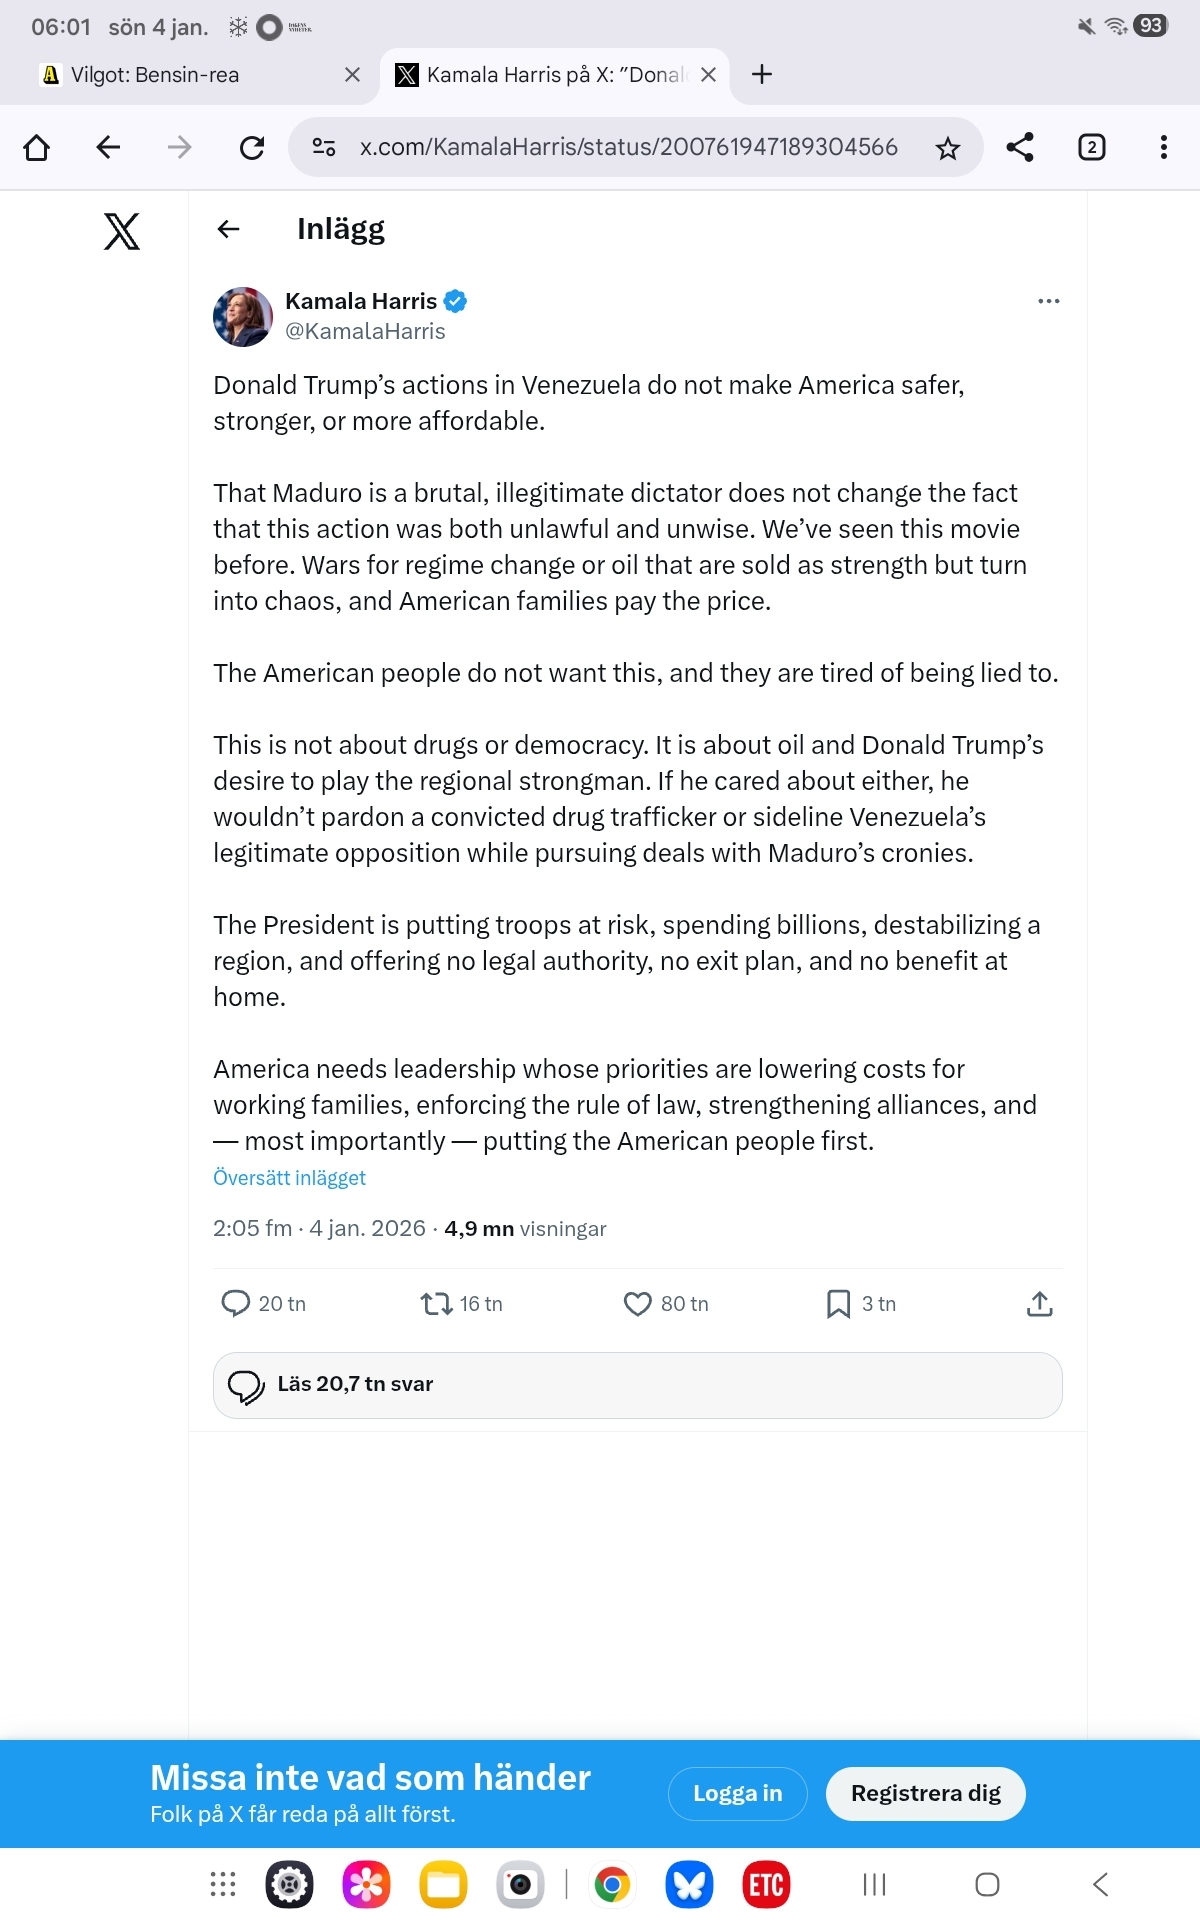Open the ETC app in taskbar
1200x1920 pixels.
(766, 1885)
